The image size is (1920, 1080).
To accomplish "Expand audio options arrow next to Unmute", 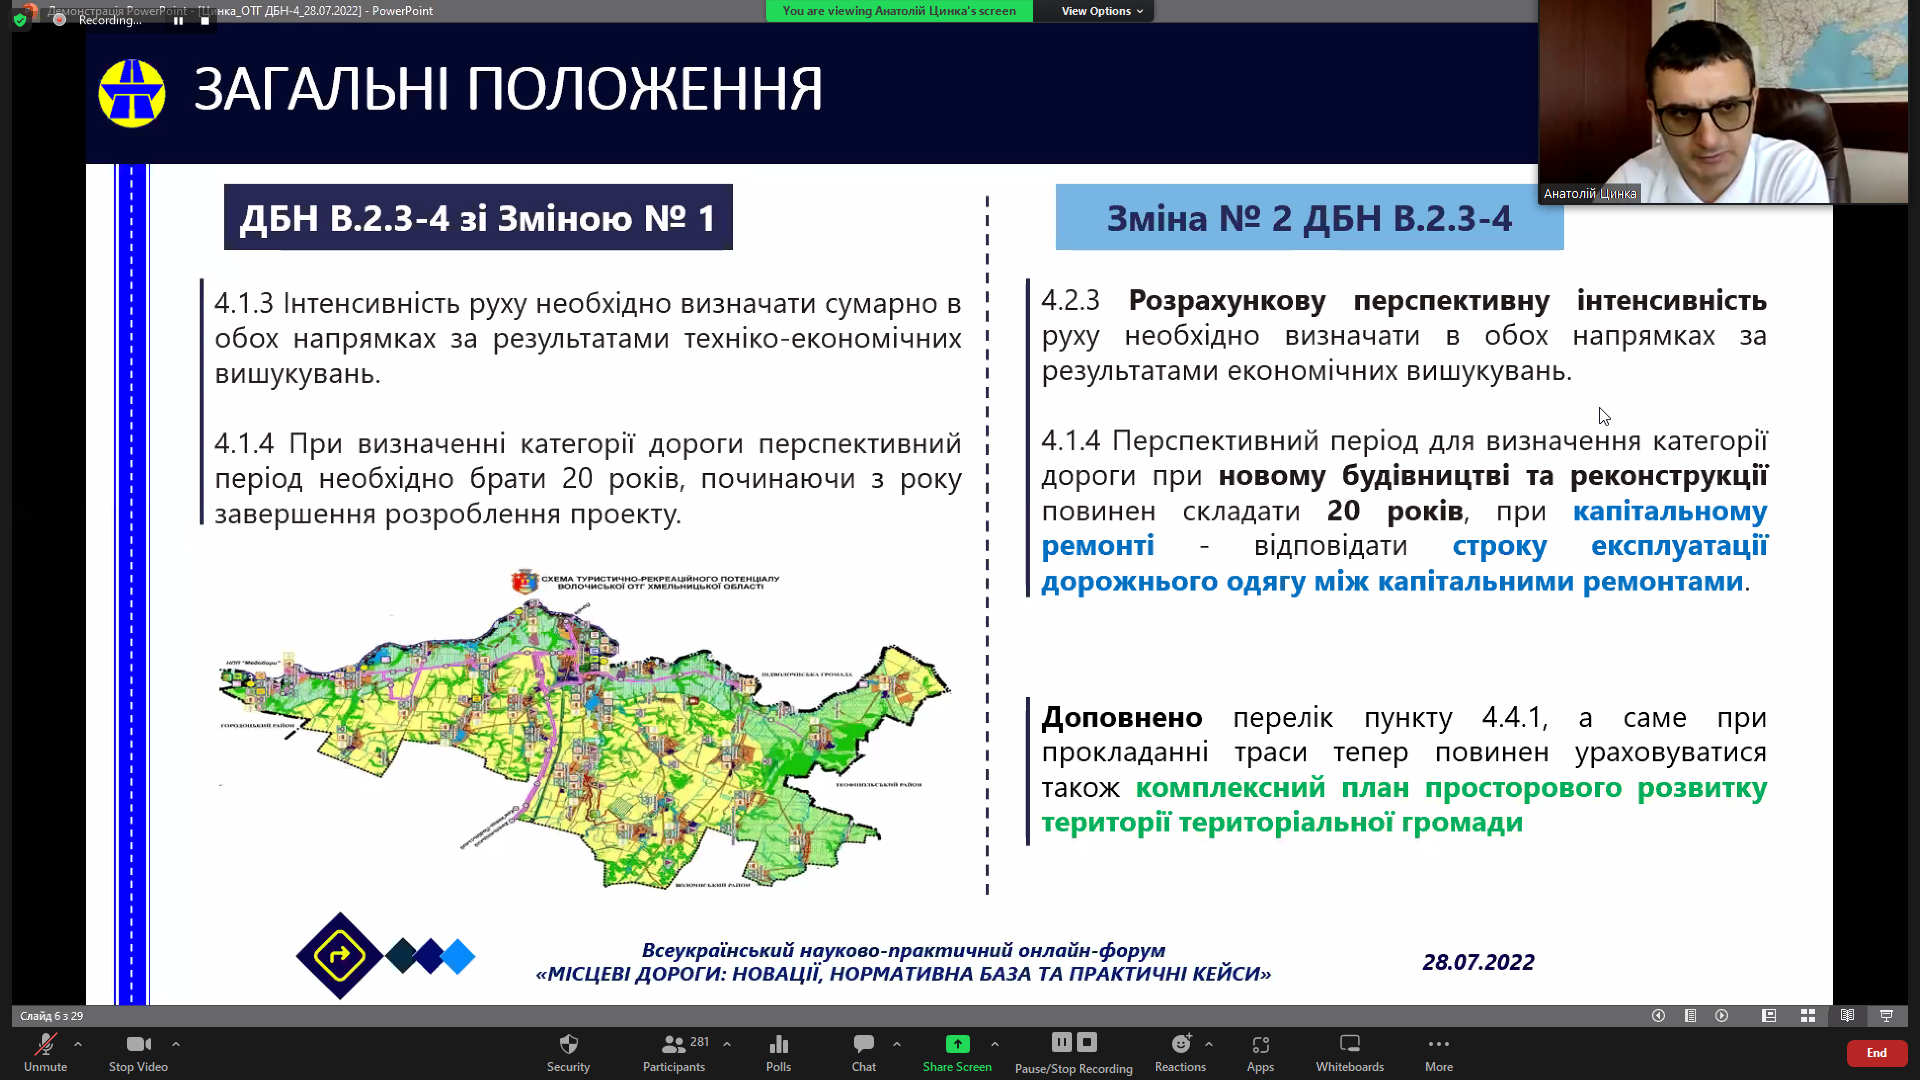I will (78, 1044).
